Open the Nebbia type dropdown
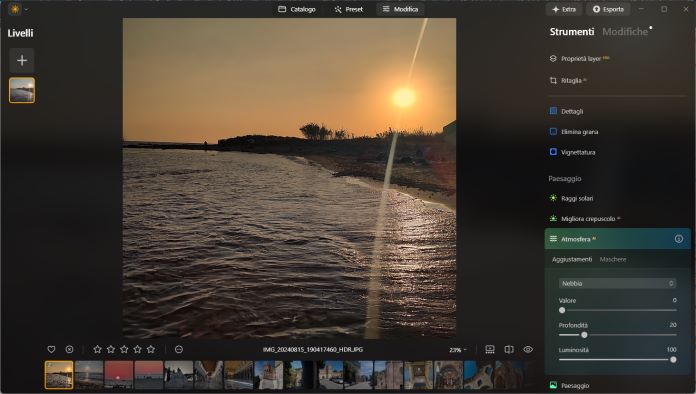The height and width of the screenshot is (394, 696). click(617, 283)
